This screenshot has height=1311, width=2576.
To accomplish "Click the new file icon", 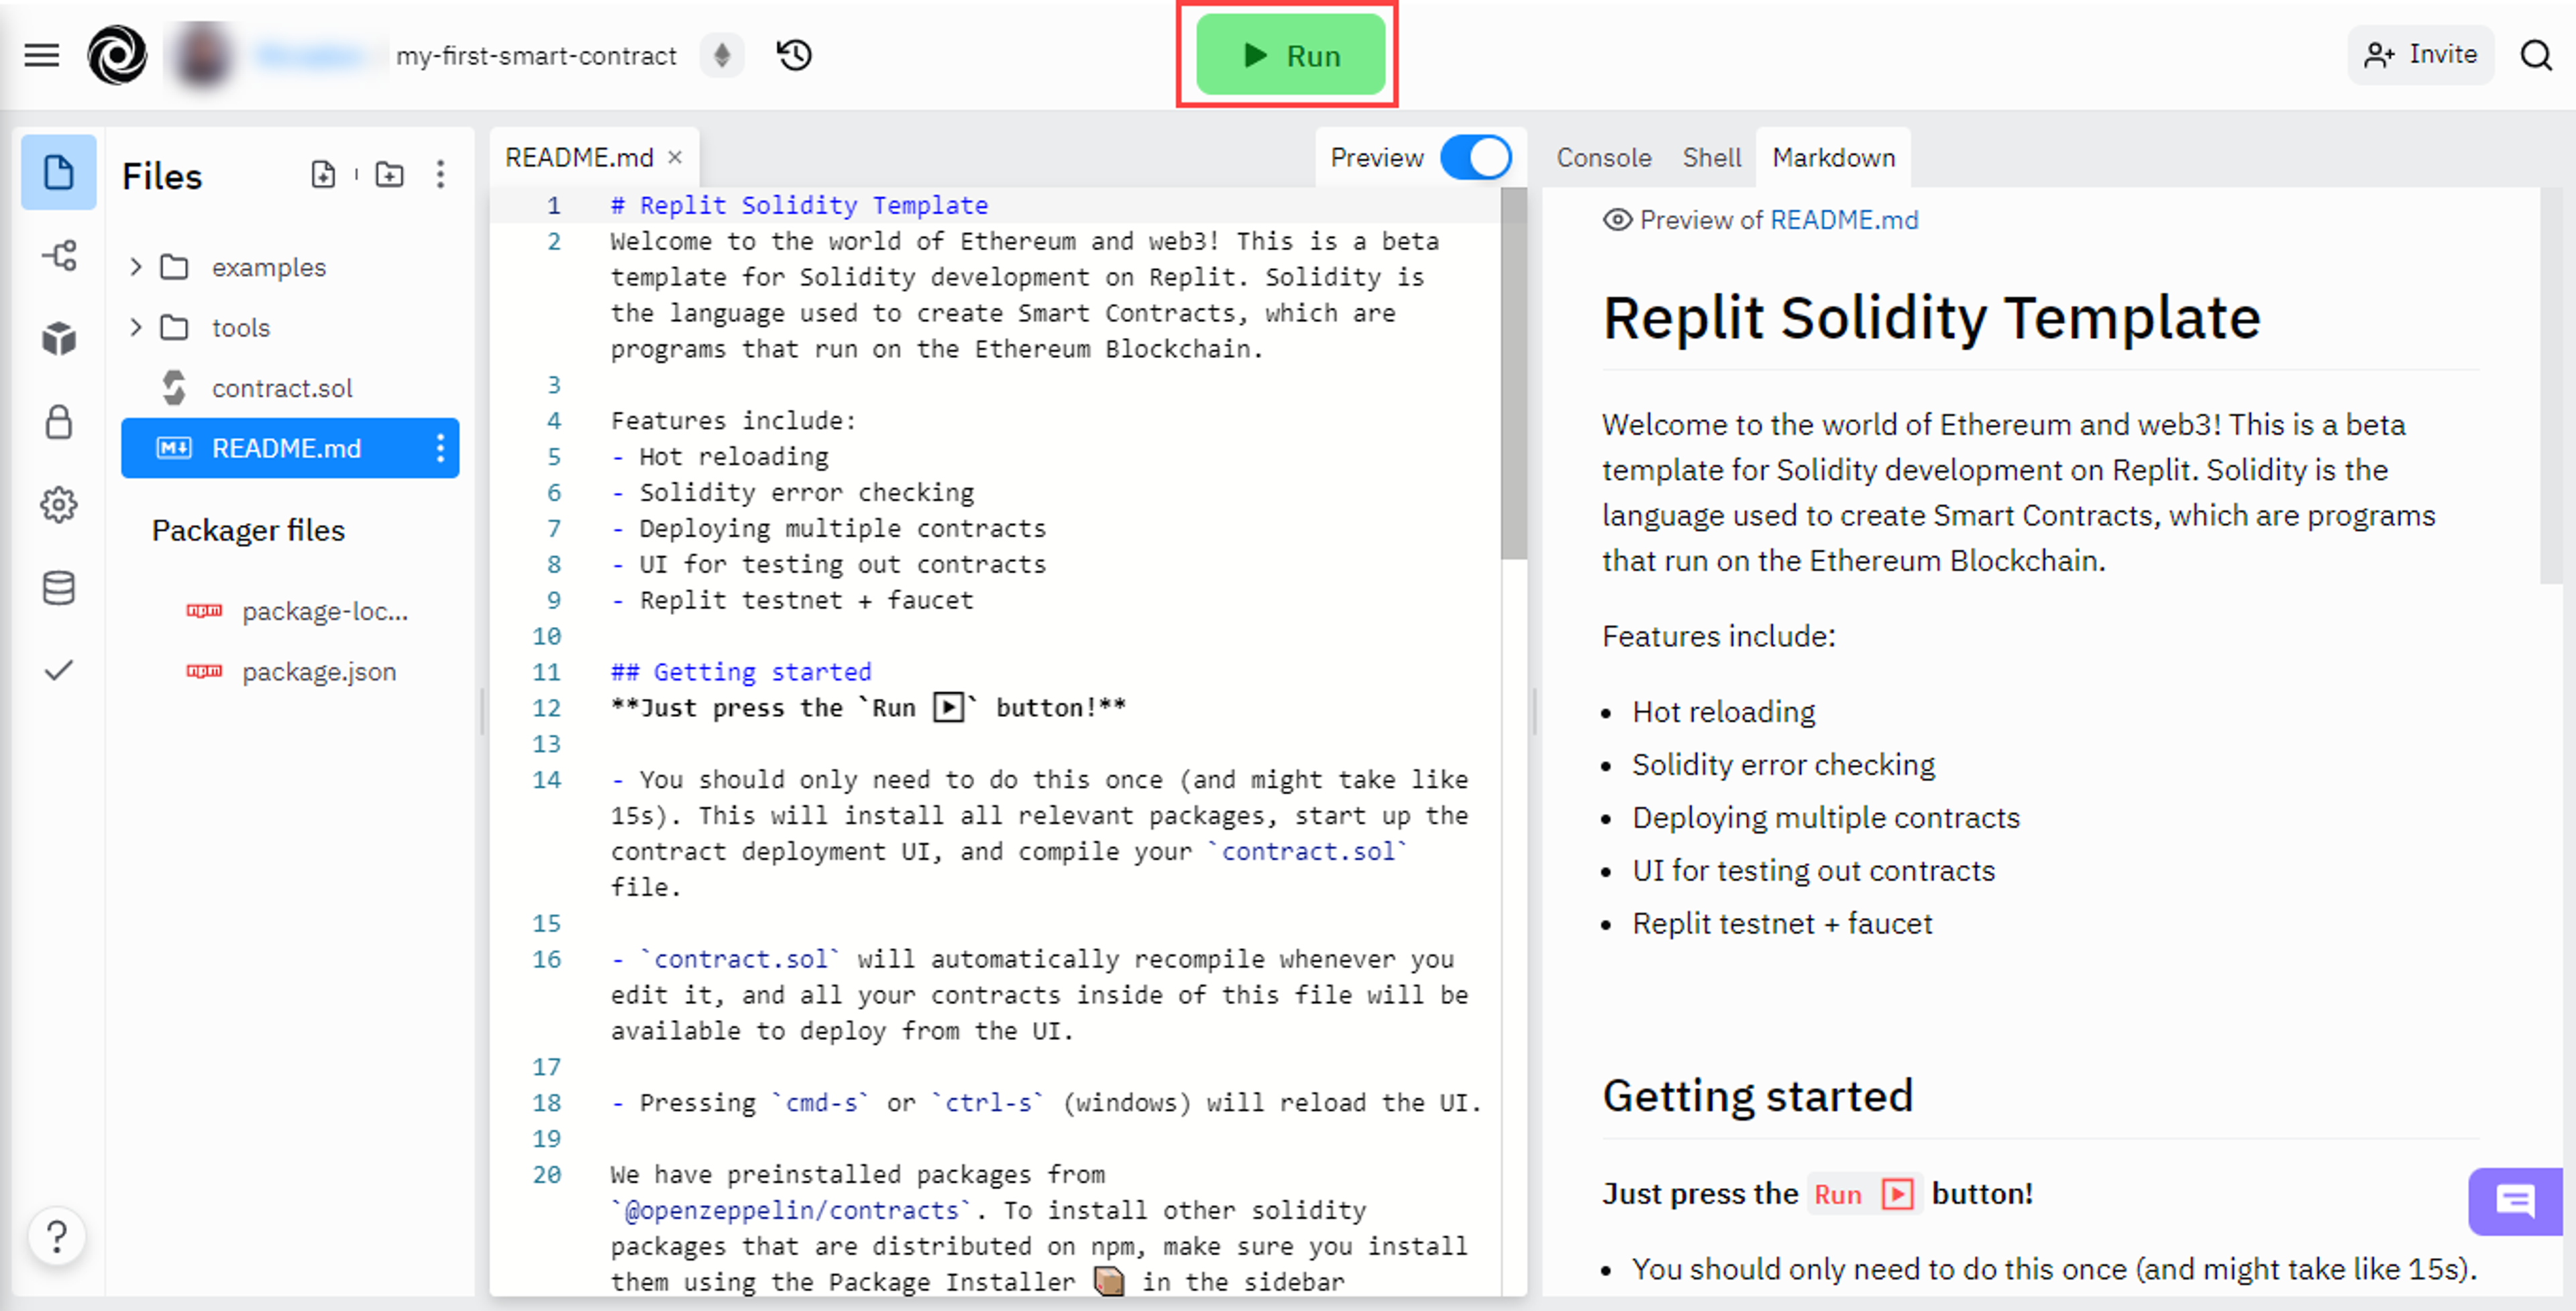I will (323, 175).
